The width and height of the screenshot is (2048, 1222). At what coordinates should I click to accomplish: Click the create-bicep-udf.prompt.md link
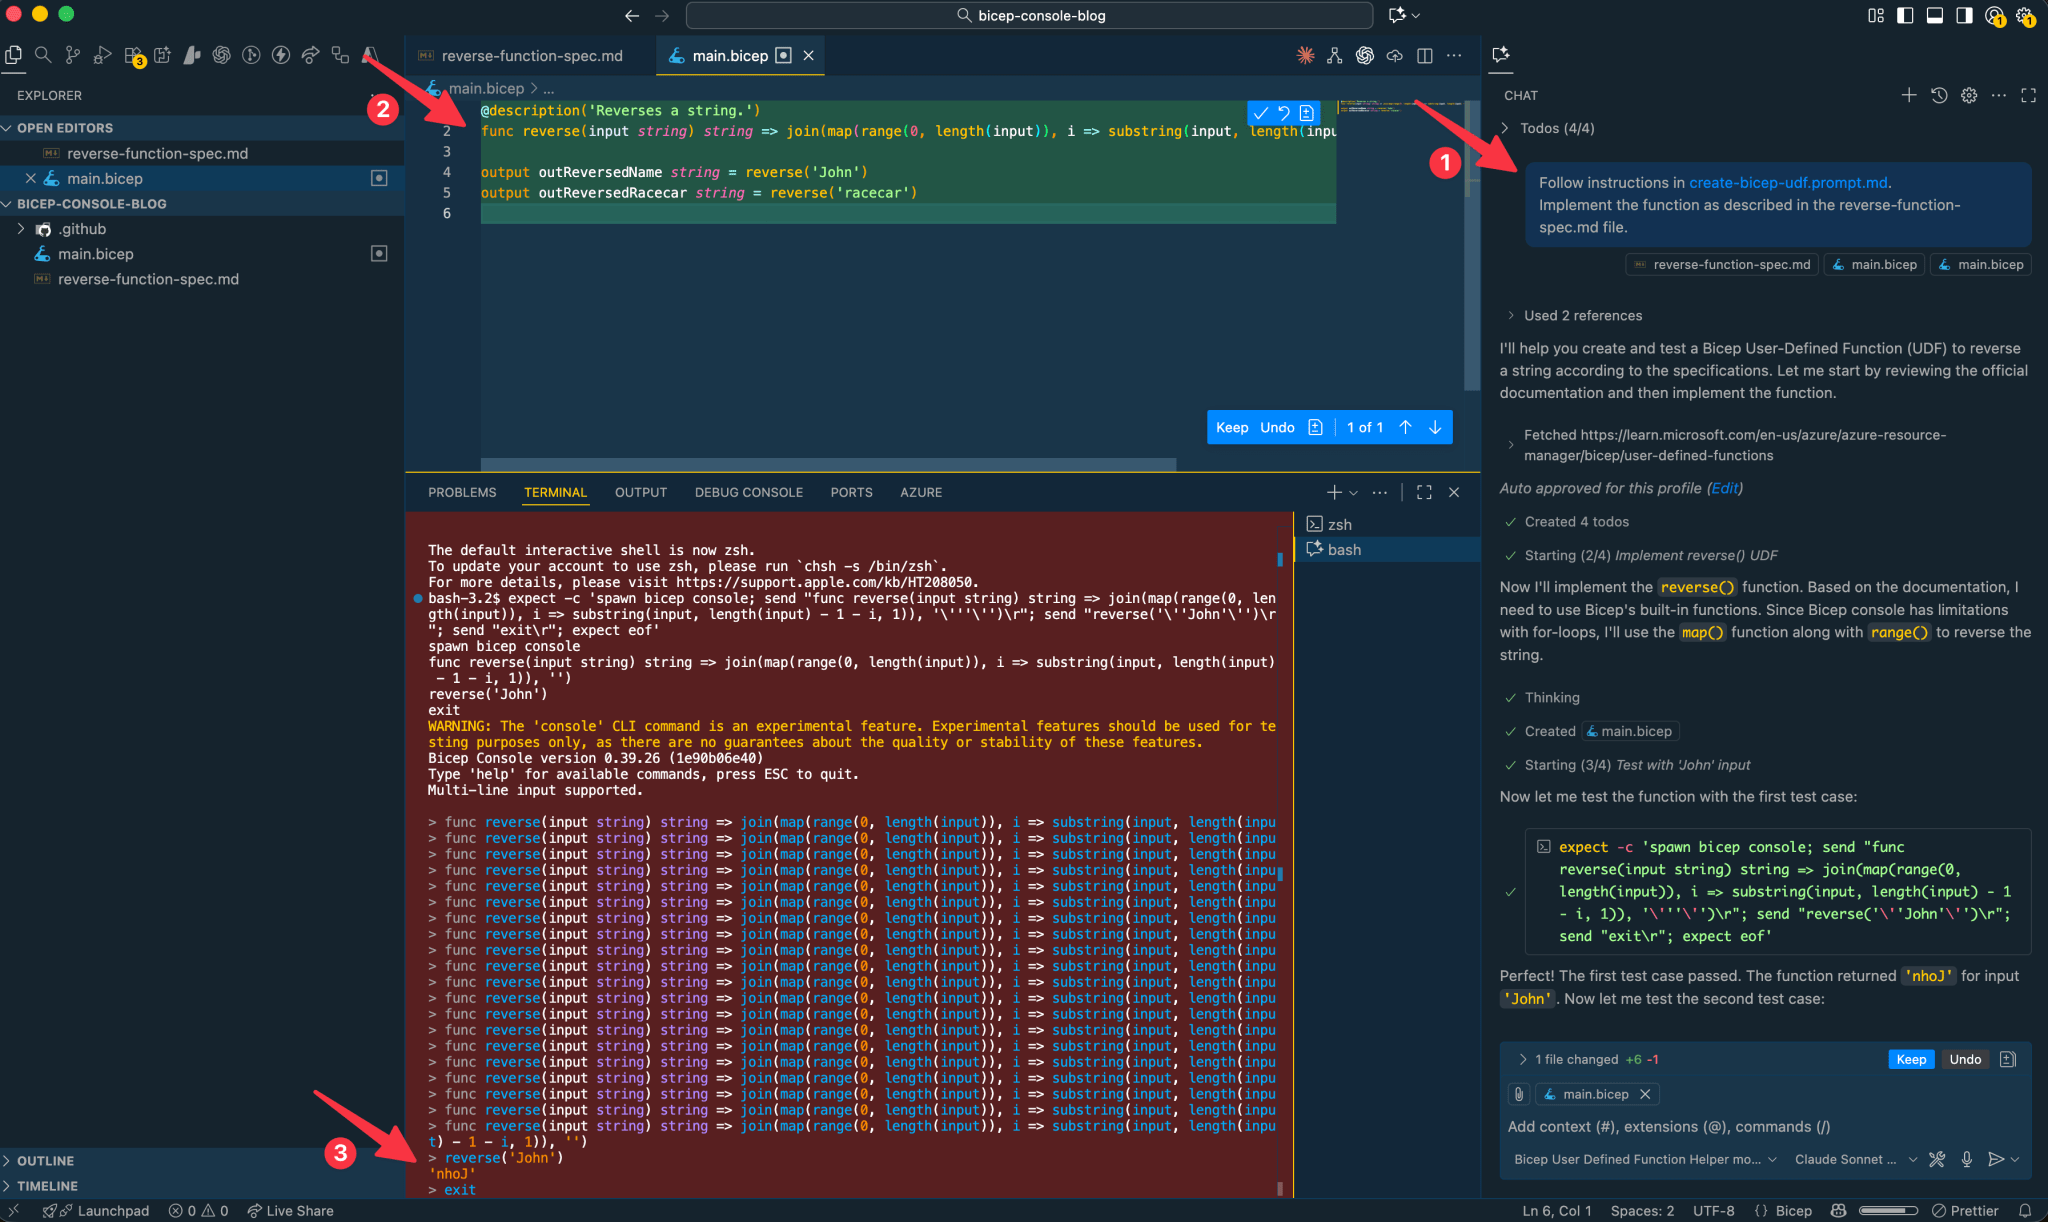[1789, 182]
